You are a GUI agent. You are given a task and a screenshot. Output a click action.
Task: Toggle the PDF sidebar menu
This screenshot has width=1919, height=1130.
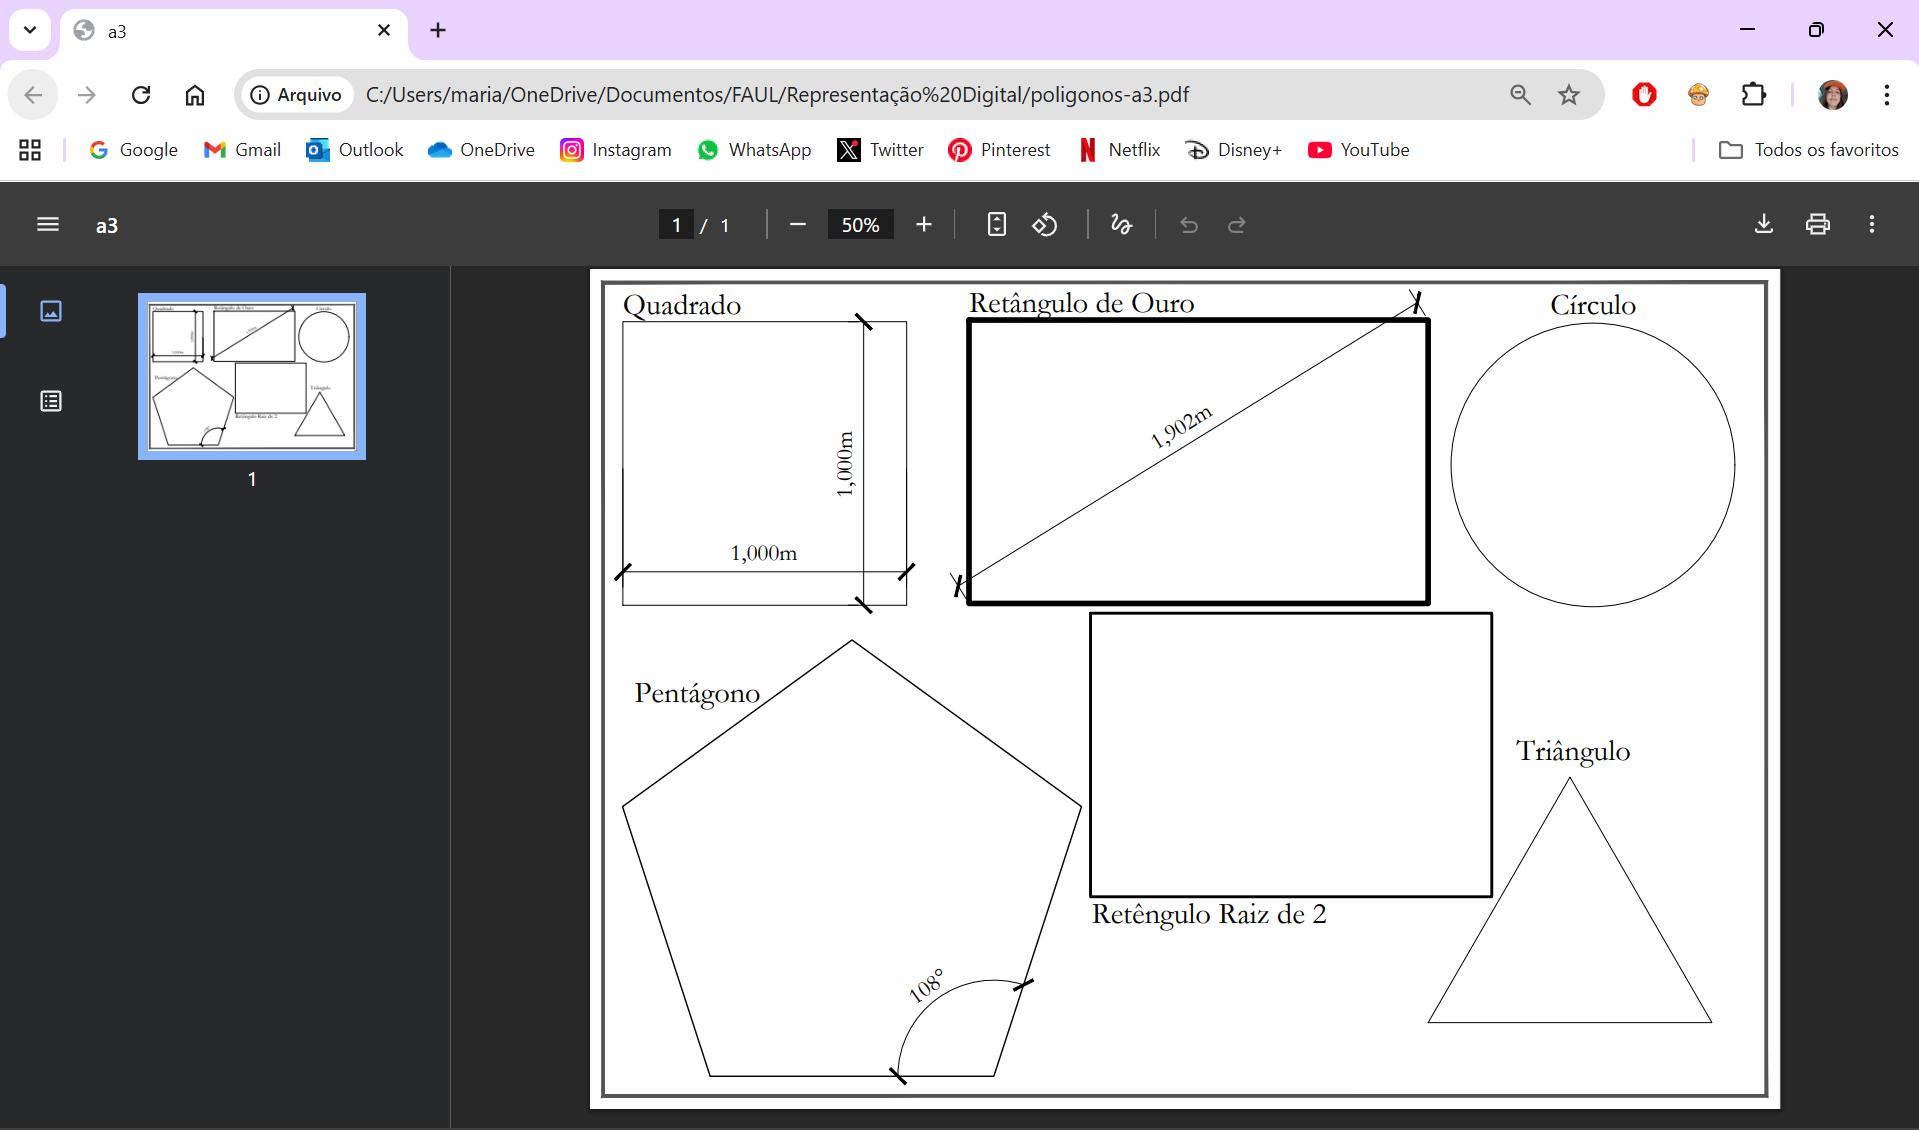coord(48,225)
